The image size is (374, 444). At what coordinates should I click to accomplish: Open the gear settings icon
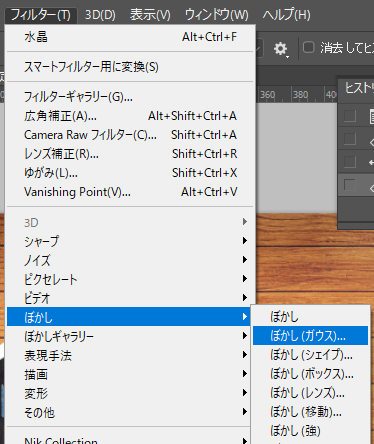(280, 49)
